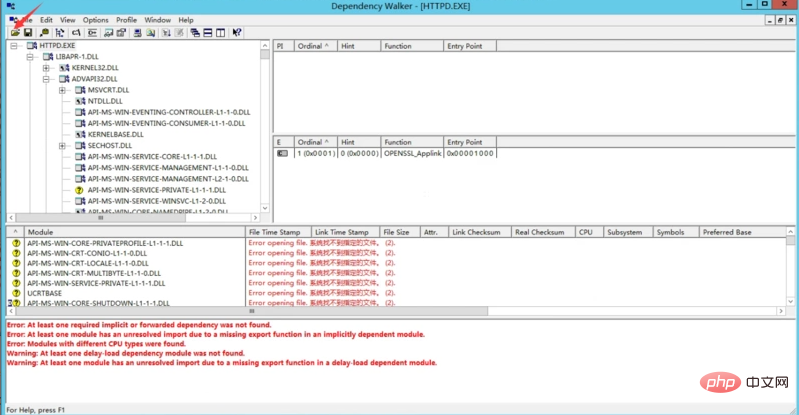Viewport: 799px width, 415px height.
Task: Sort by the File Size column header
Action: pos(400,232)
